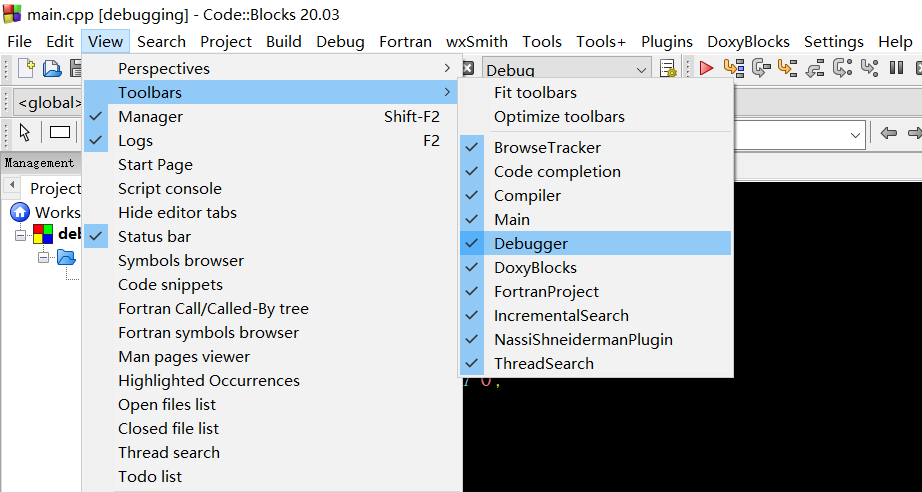Uncheck the BrowseTracker toolbar
Image resolution: width=922 pixels, height=492 pixels.
click(x=596, y=148)
